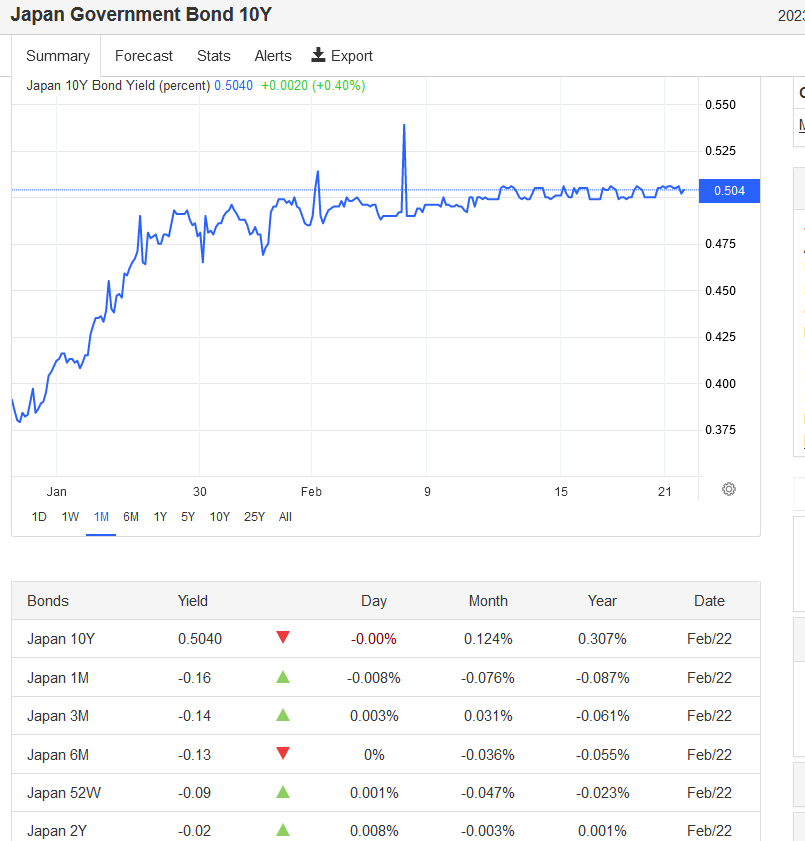805x841 pixels.
Task: Click the Year column header
Action: point(602,601)
